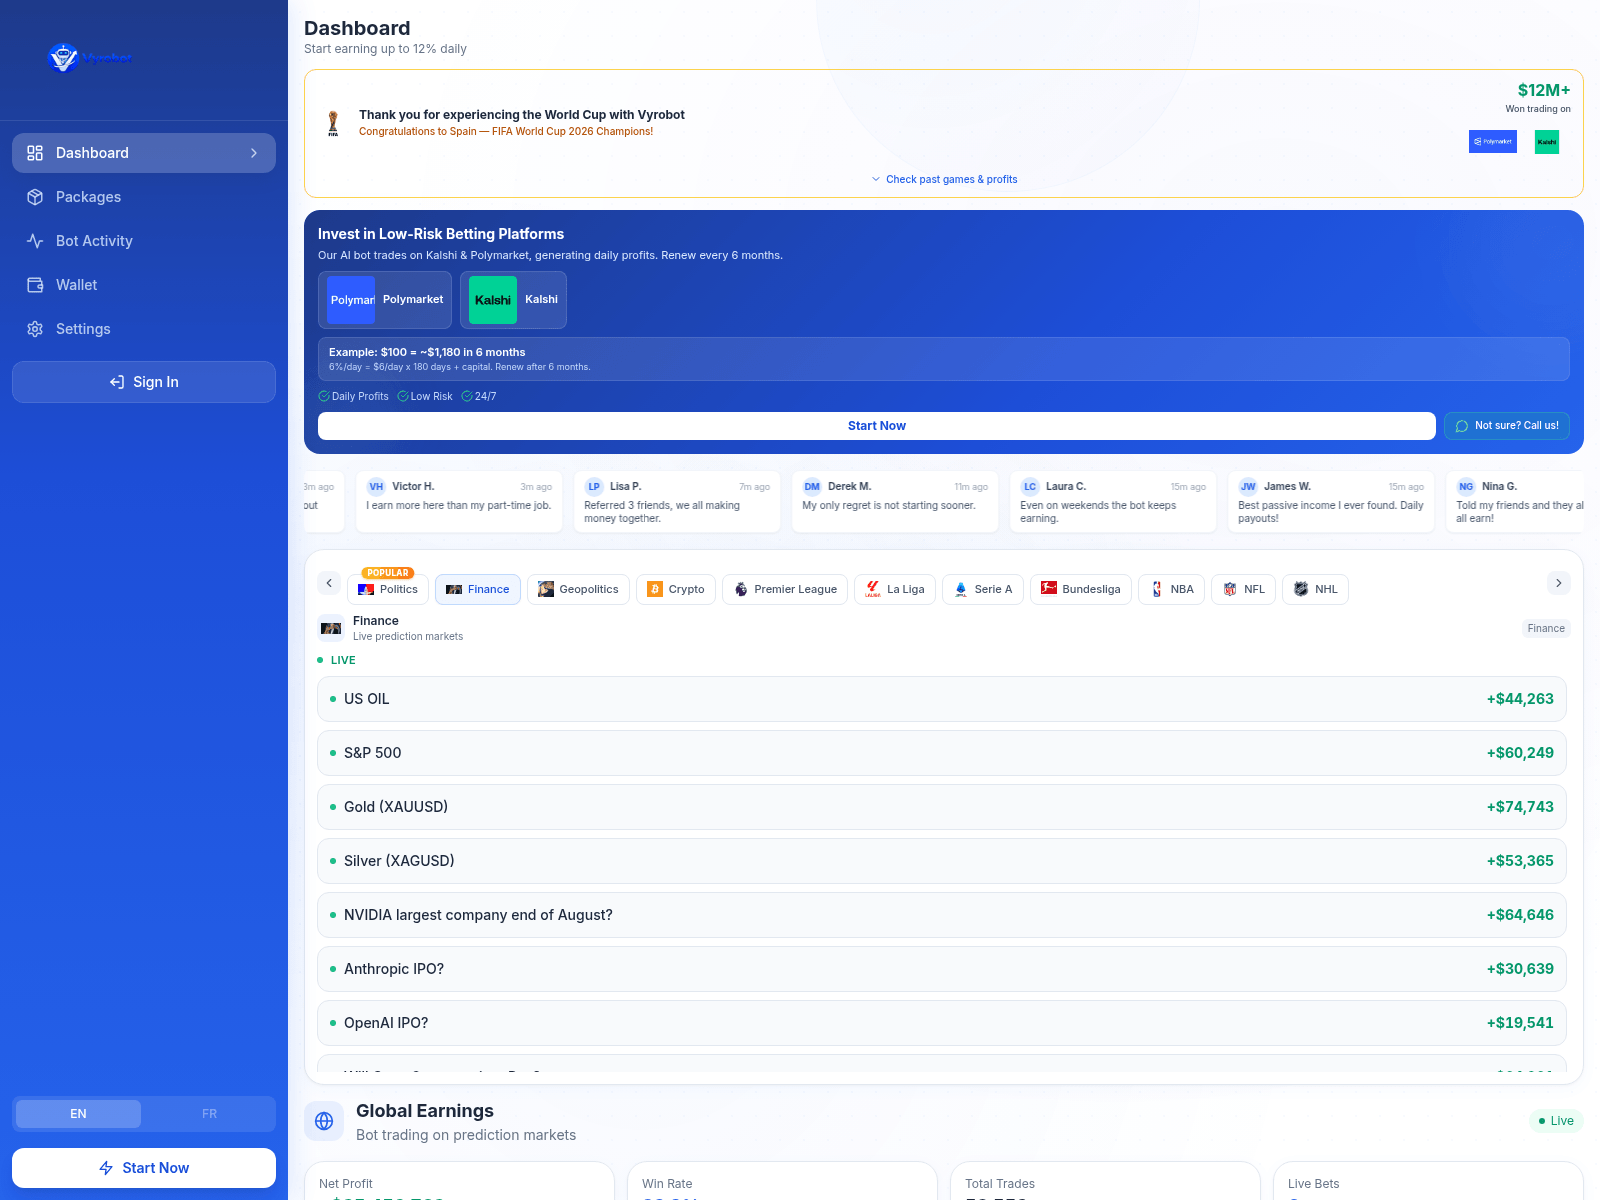Expand the Gold (XAUUSD) market row

[942, 807]
